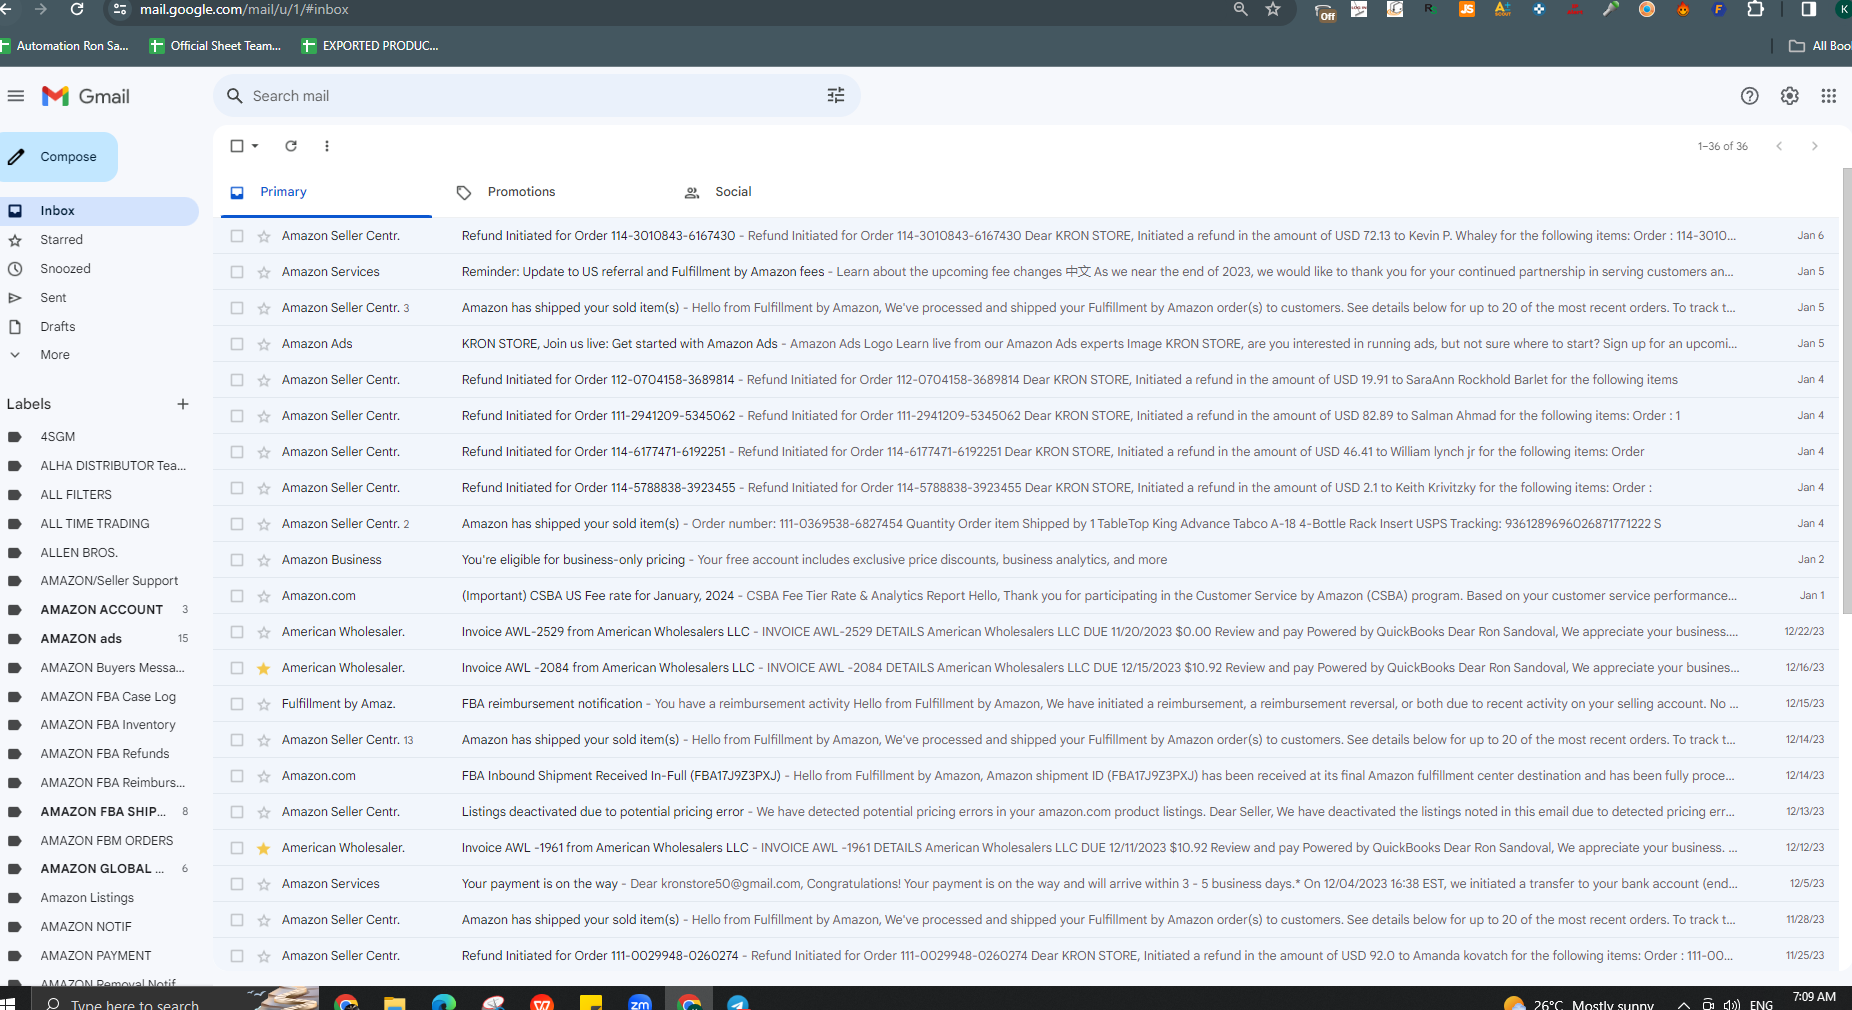Refresh the inbox message list
Screen dimensions: 1852x1010
click(x=291, y=146)
